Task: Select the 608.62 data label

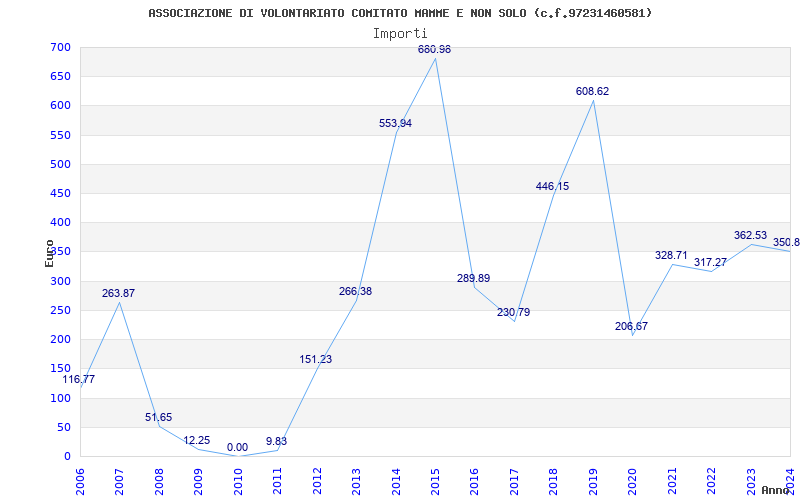Action: point(592,91)
